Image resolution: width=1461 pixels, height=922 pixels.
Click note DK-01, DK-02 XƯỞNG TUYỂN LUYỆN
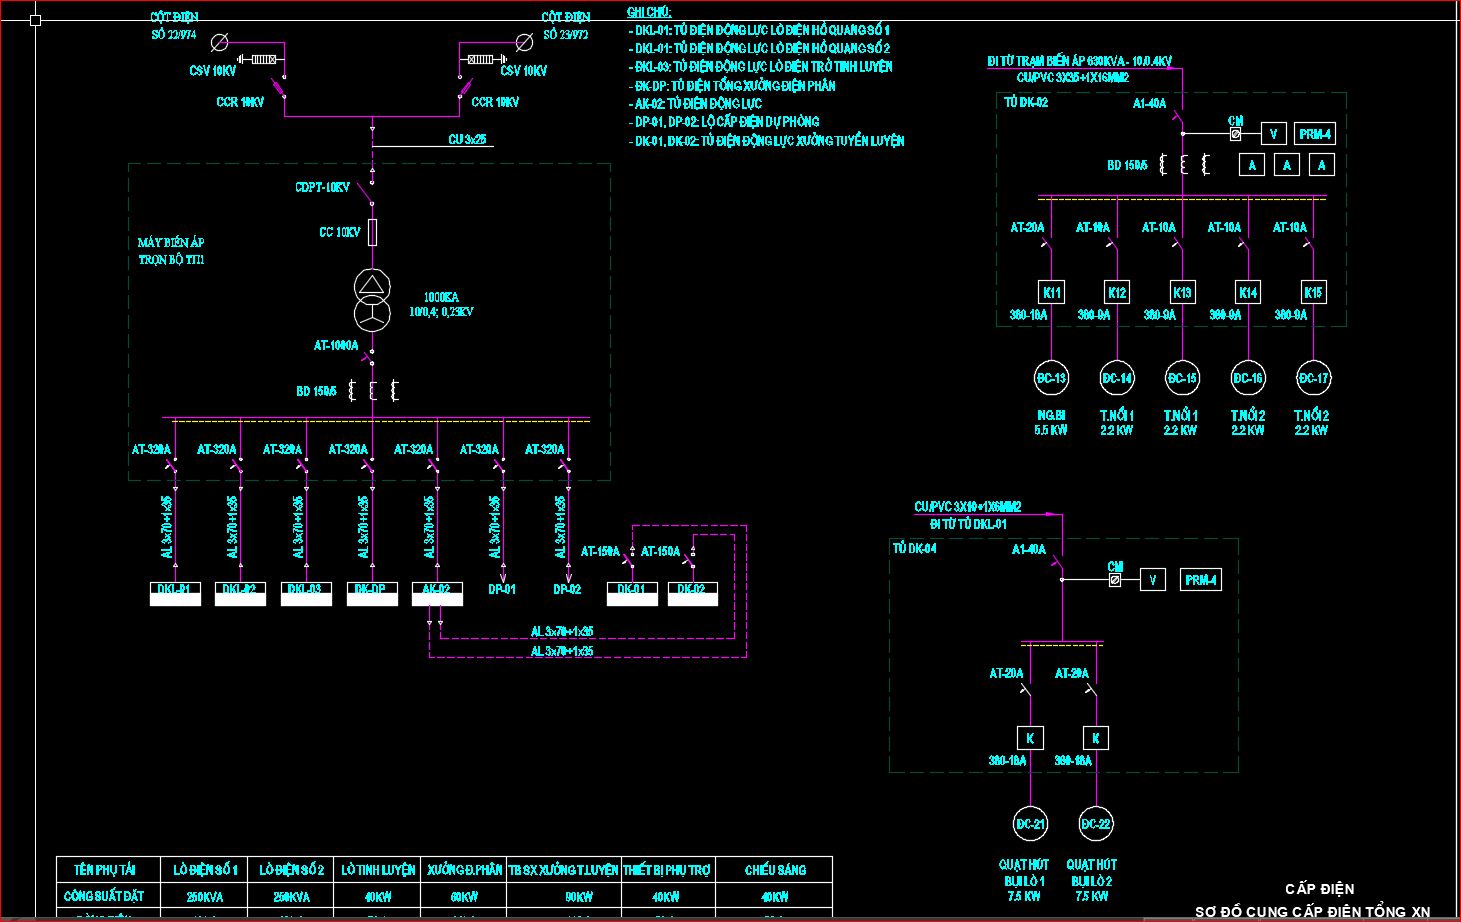(x=767, y=141)
